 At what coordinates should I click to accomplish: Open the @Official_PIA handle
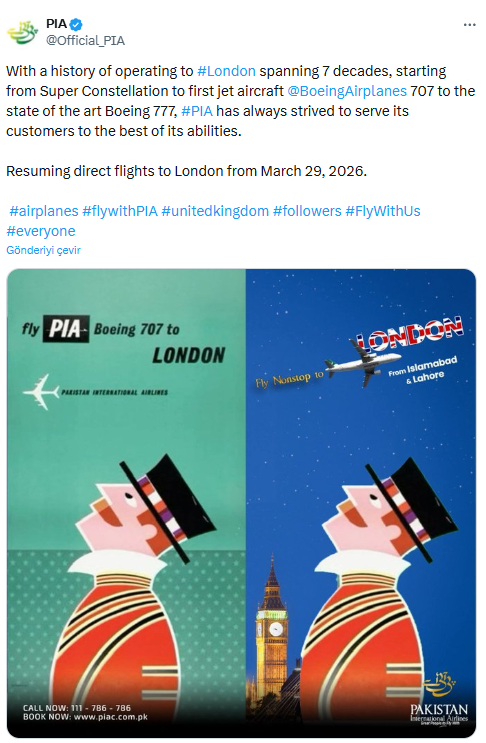tap(85, 41)
